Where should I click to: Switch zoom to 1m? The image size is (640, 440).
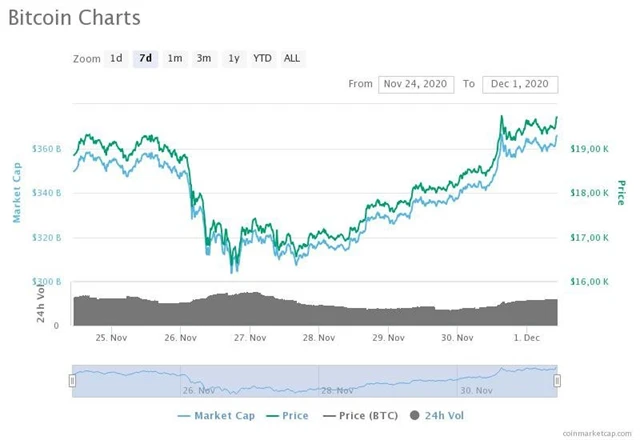click(175, 58)
